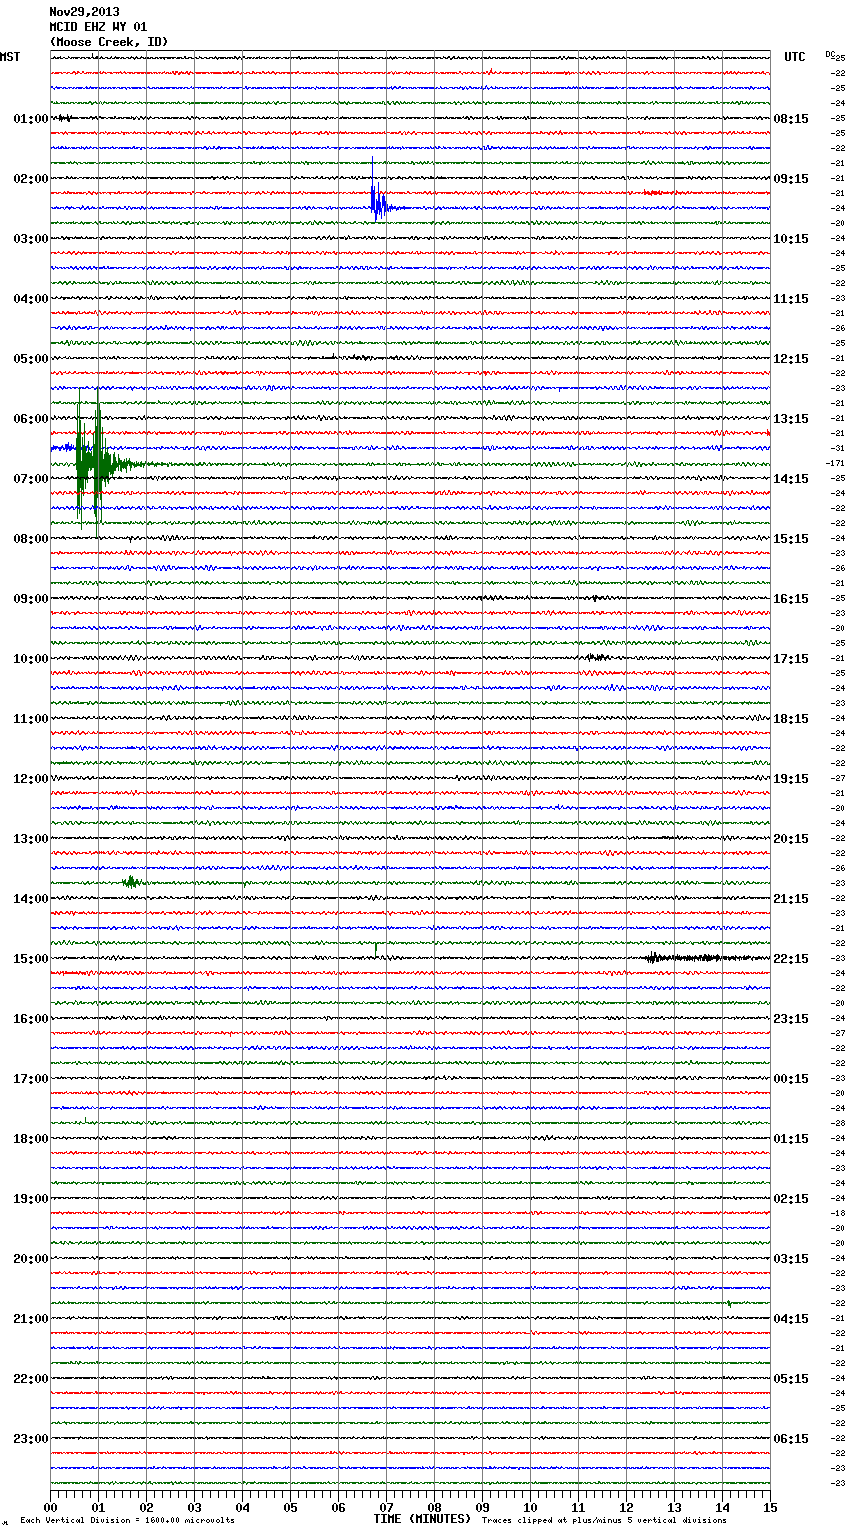Click the '20:15' UTC time label
The image size is (850, 1534).
coord(791,839)
